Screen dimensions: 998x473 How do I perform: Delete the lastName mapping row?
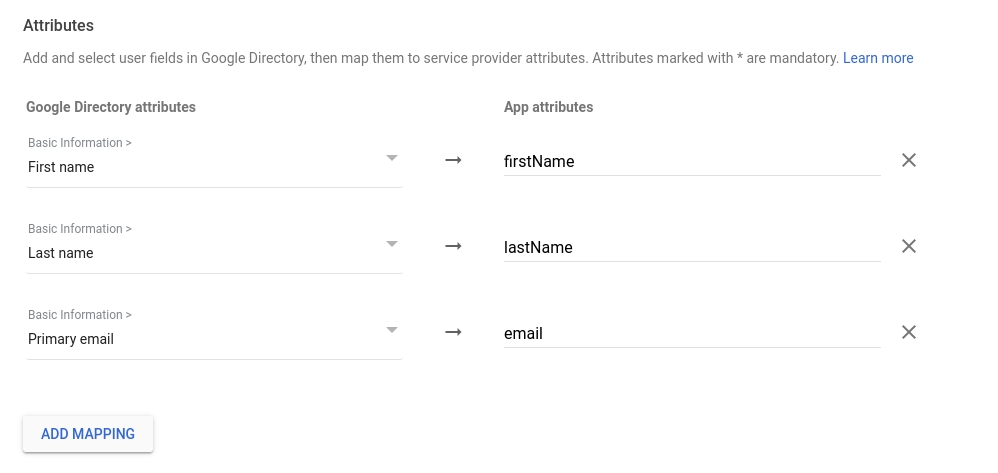click(908, 246)
